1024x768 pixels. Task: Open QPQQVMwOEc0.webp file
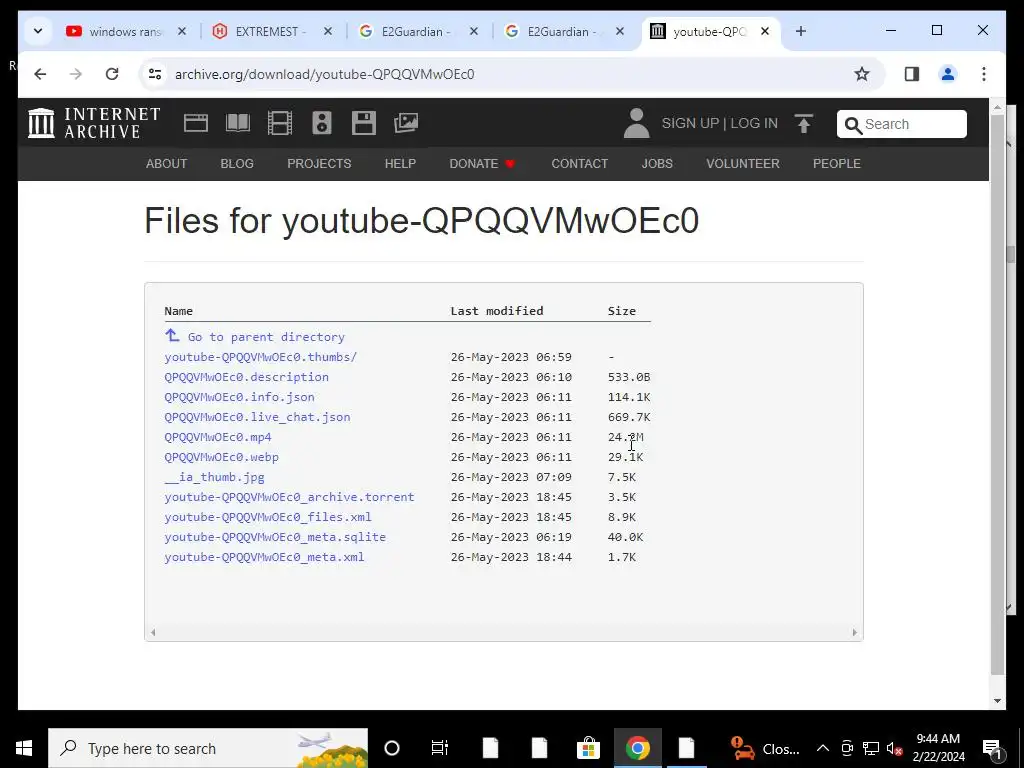pos(221,456)
